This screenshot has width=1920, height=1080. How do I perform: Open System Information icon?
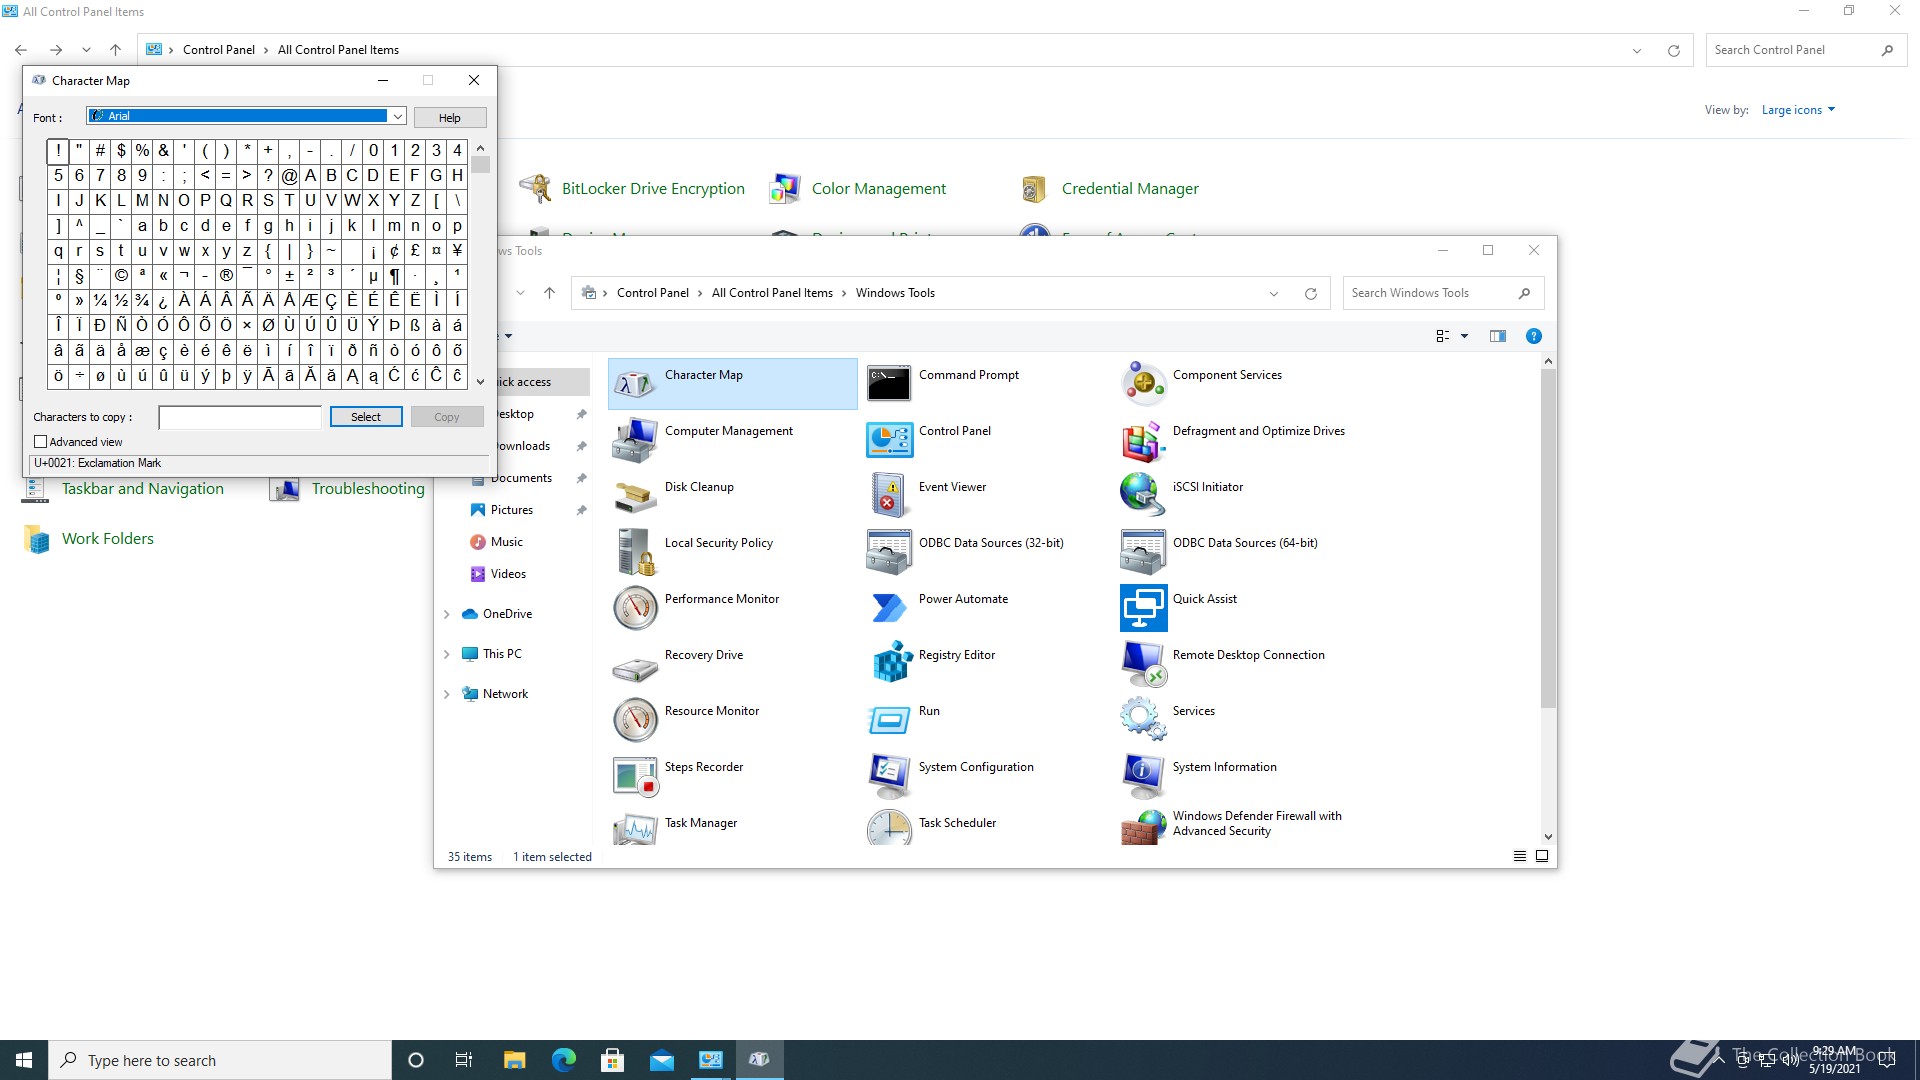pos(1143,776)
